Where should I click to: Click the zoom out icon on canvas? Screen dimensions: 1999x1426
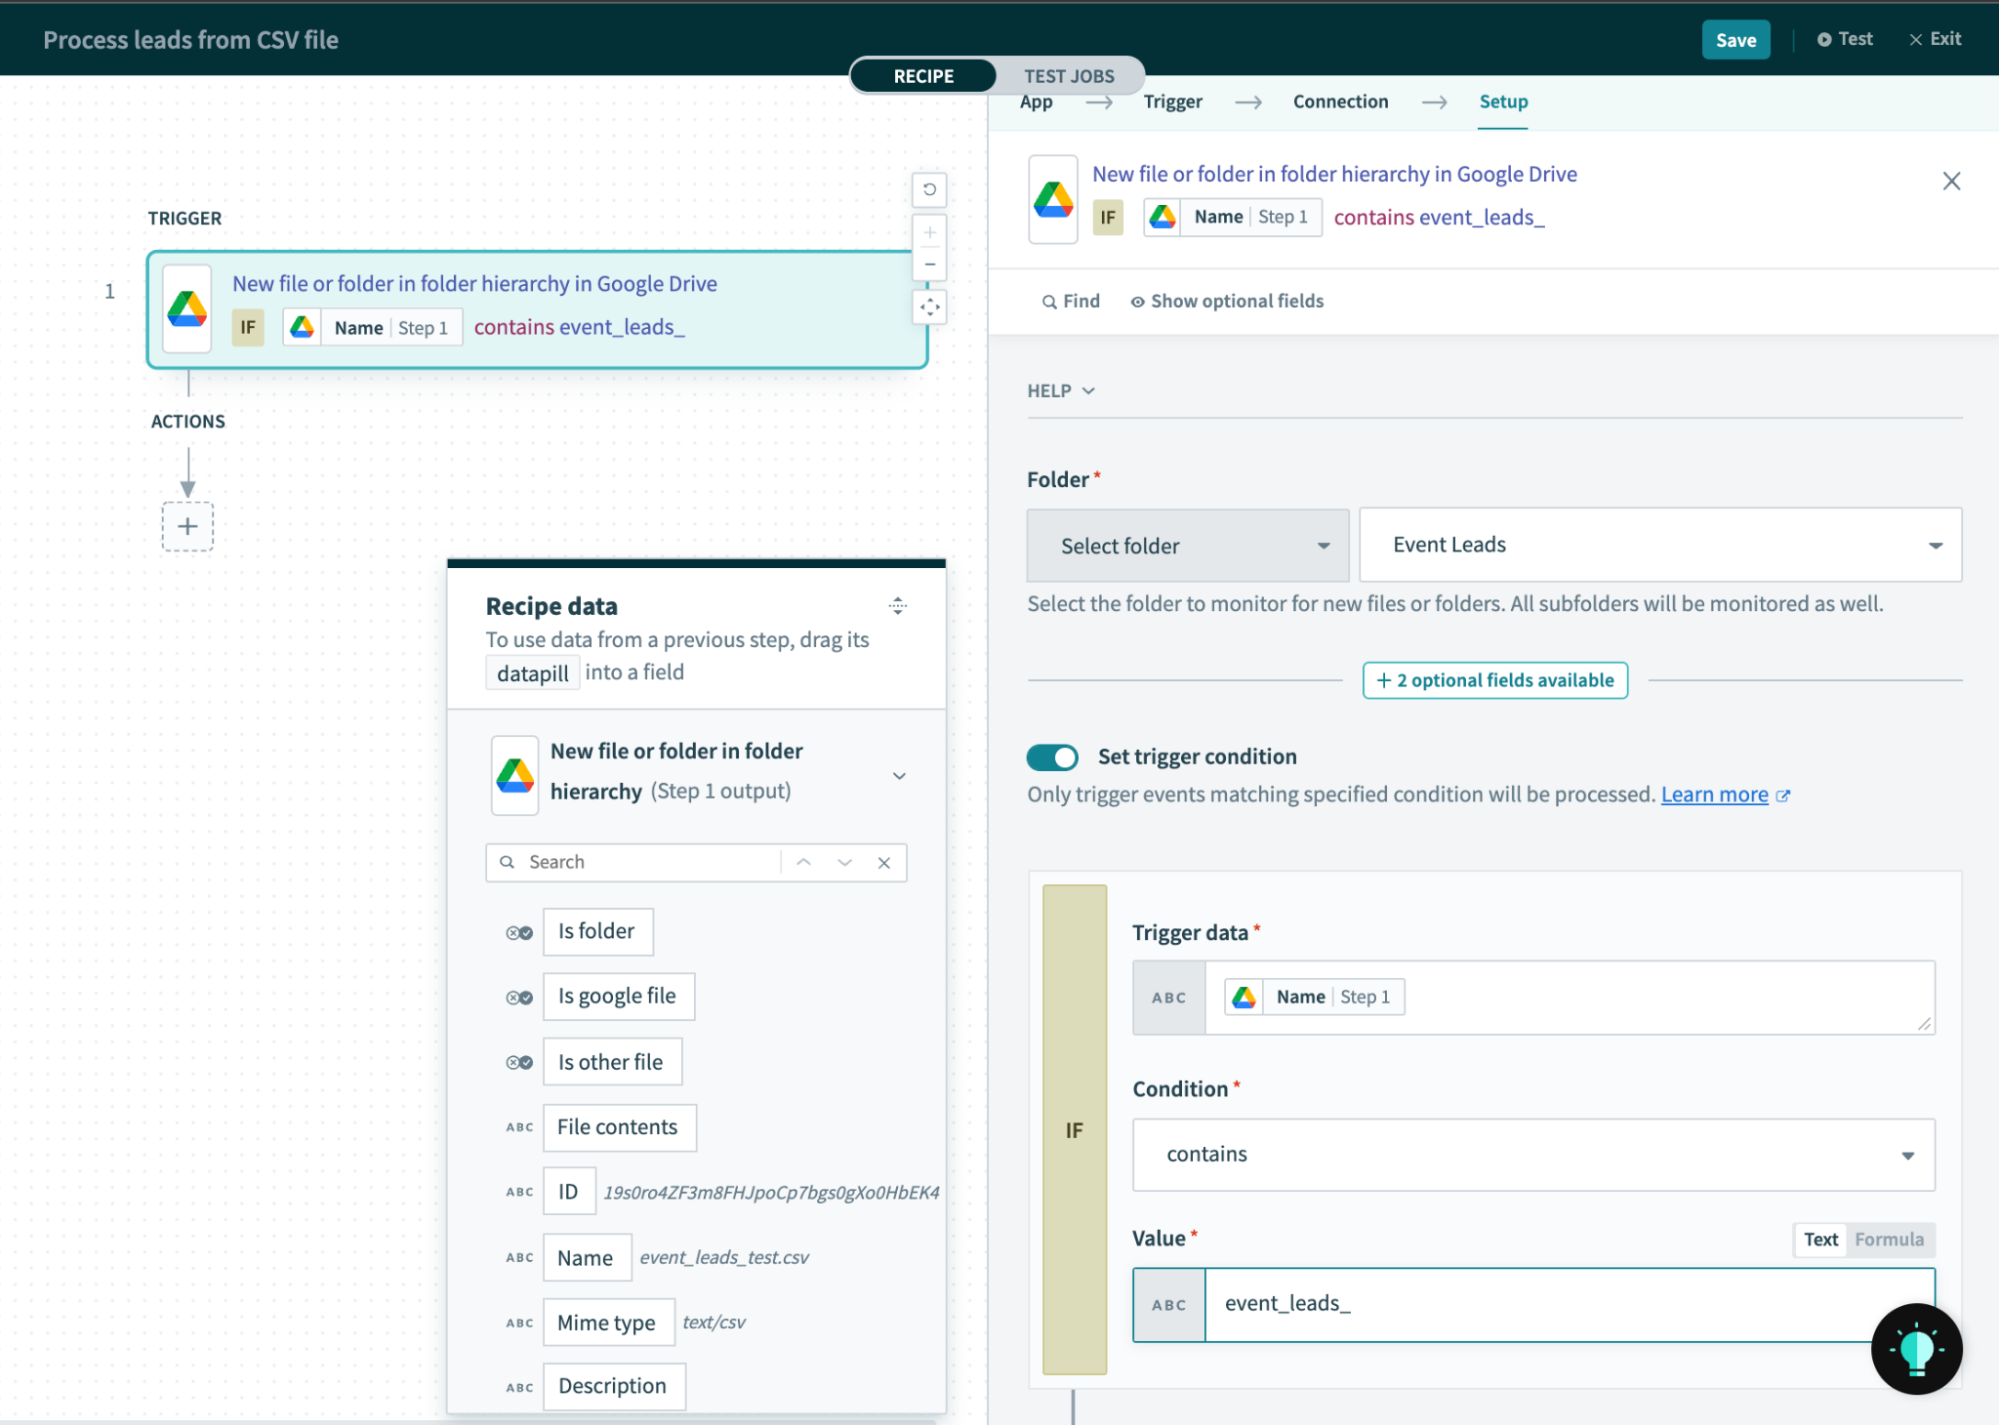(929, 262)
